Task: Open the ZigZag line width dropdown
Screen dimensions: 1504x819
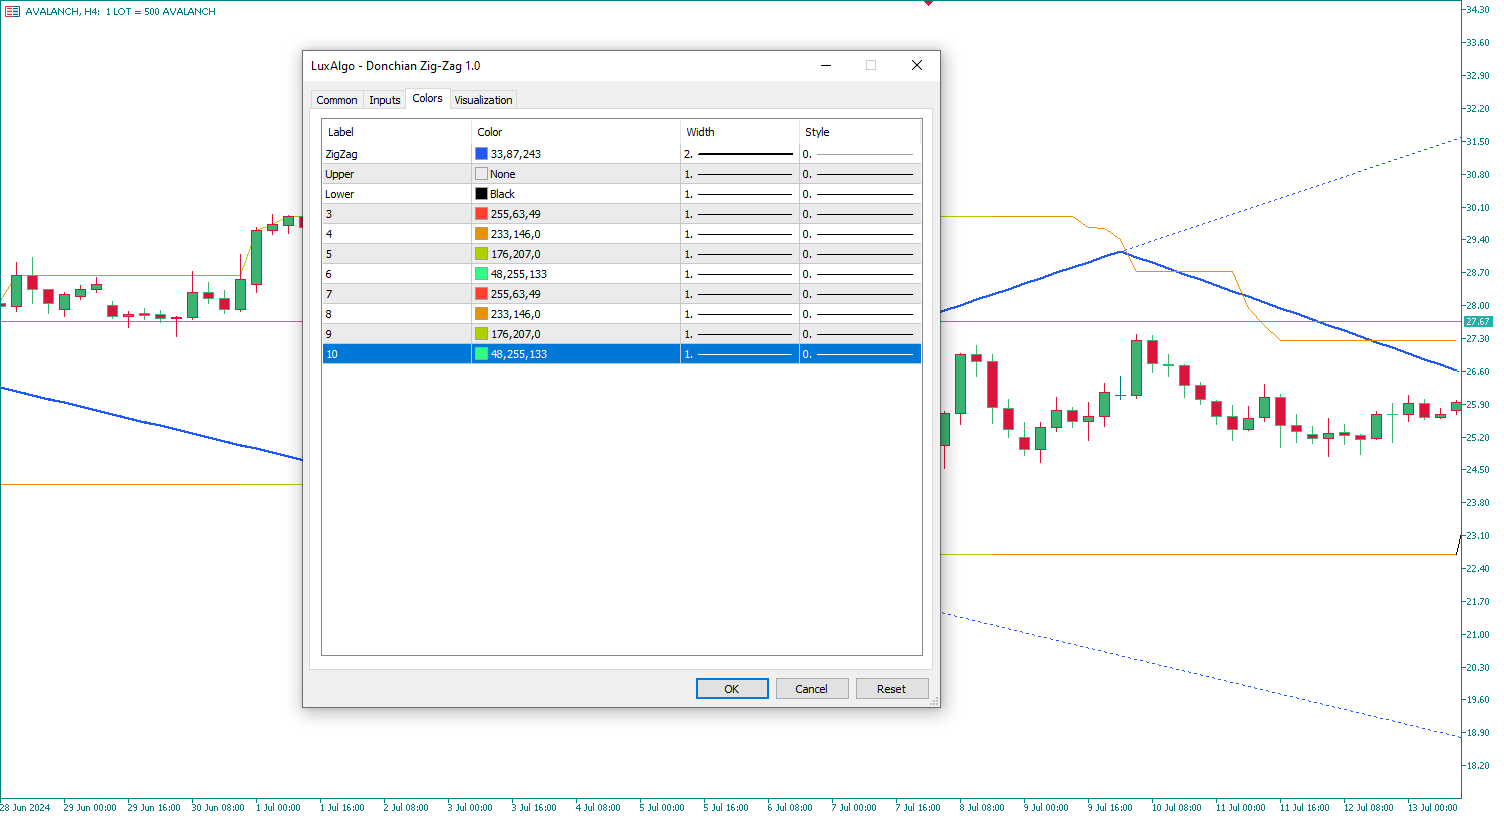Action: pyautogui.click(x=739, y=154)
